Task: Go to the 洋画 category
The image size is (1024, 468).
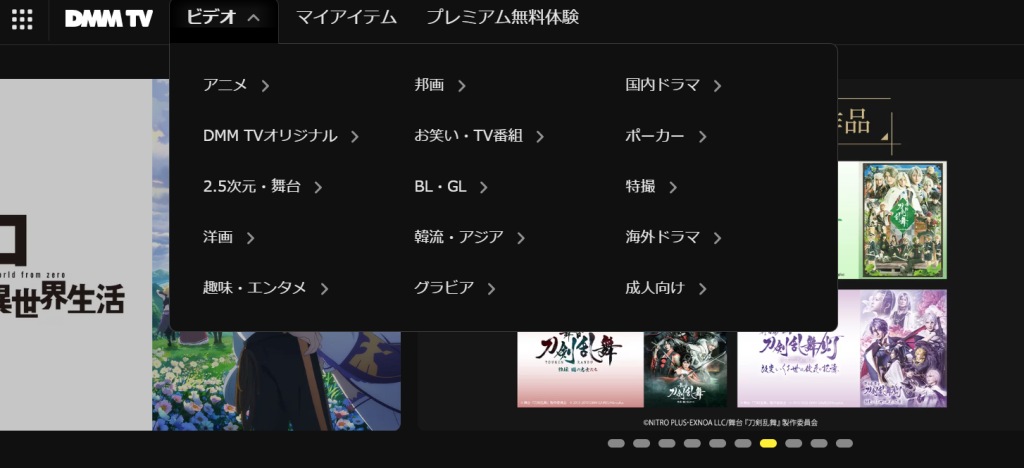Action: [x=218, y=237]
